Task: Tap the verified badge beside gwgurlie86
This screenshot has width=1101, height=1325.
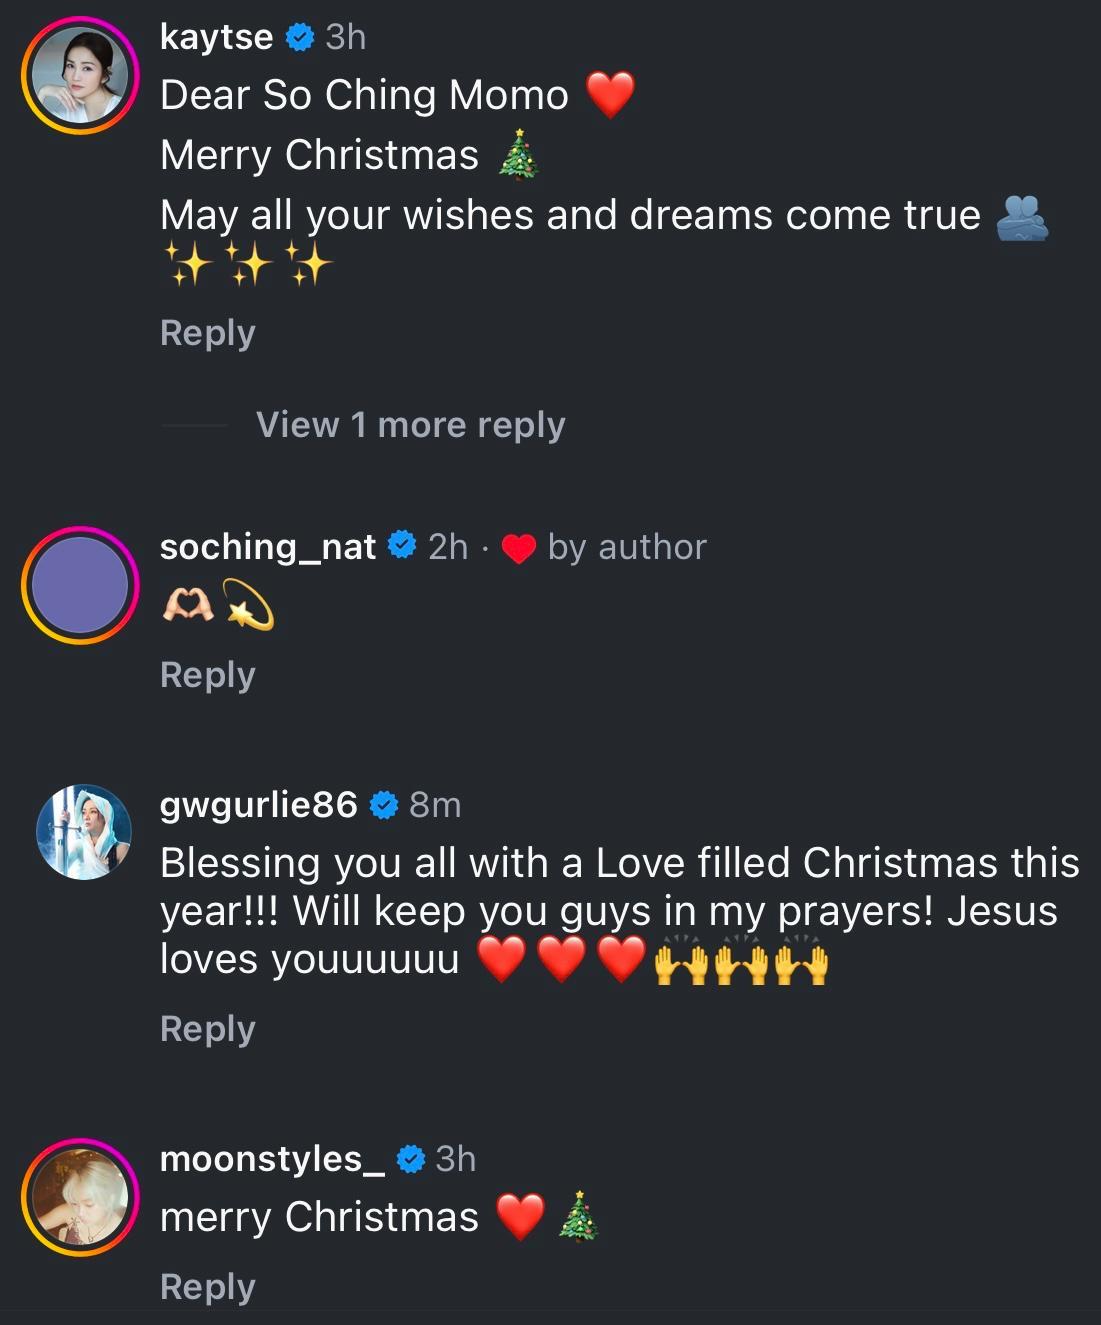Action: point(384,804)
